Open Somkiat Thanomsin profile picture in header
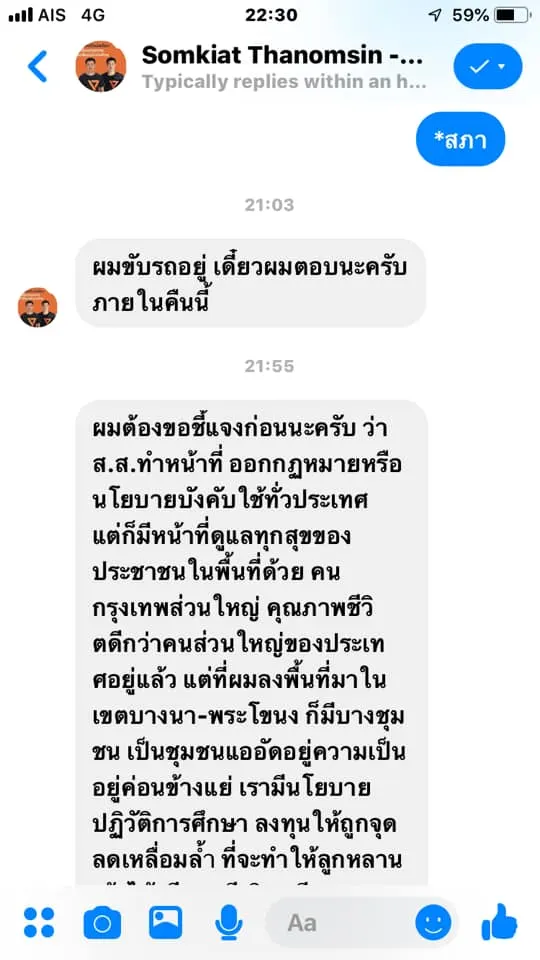 point(101,66)
